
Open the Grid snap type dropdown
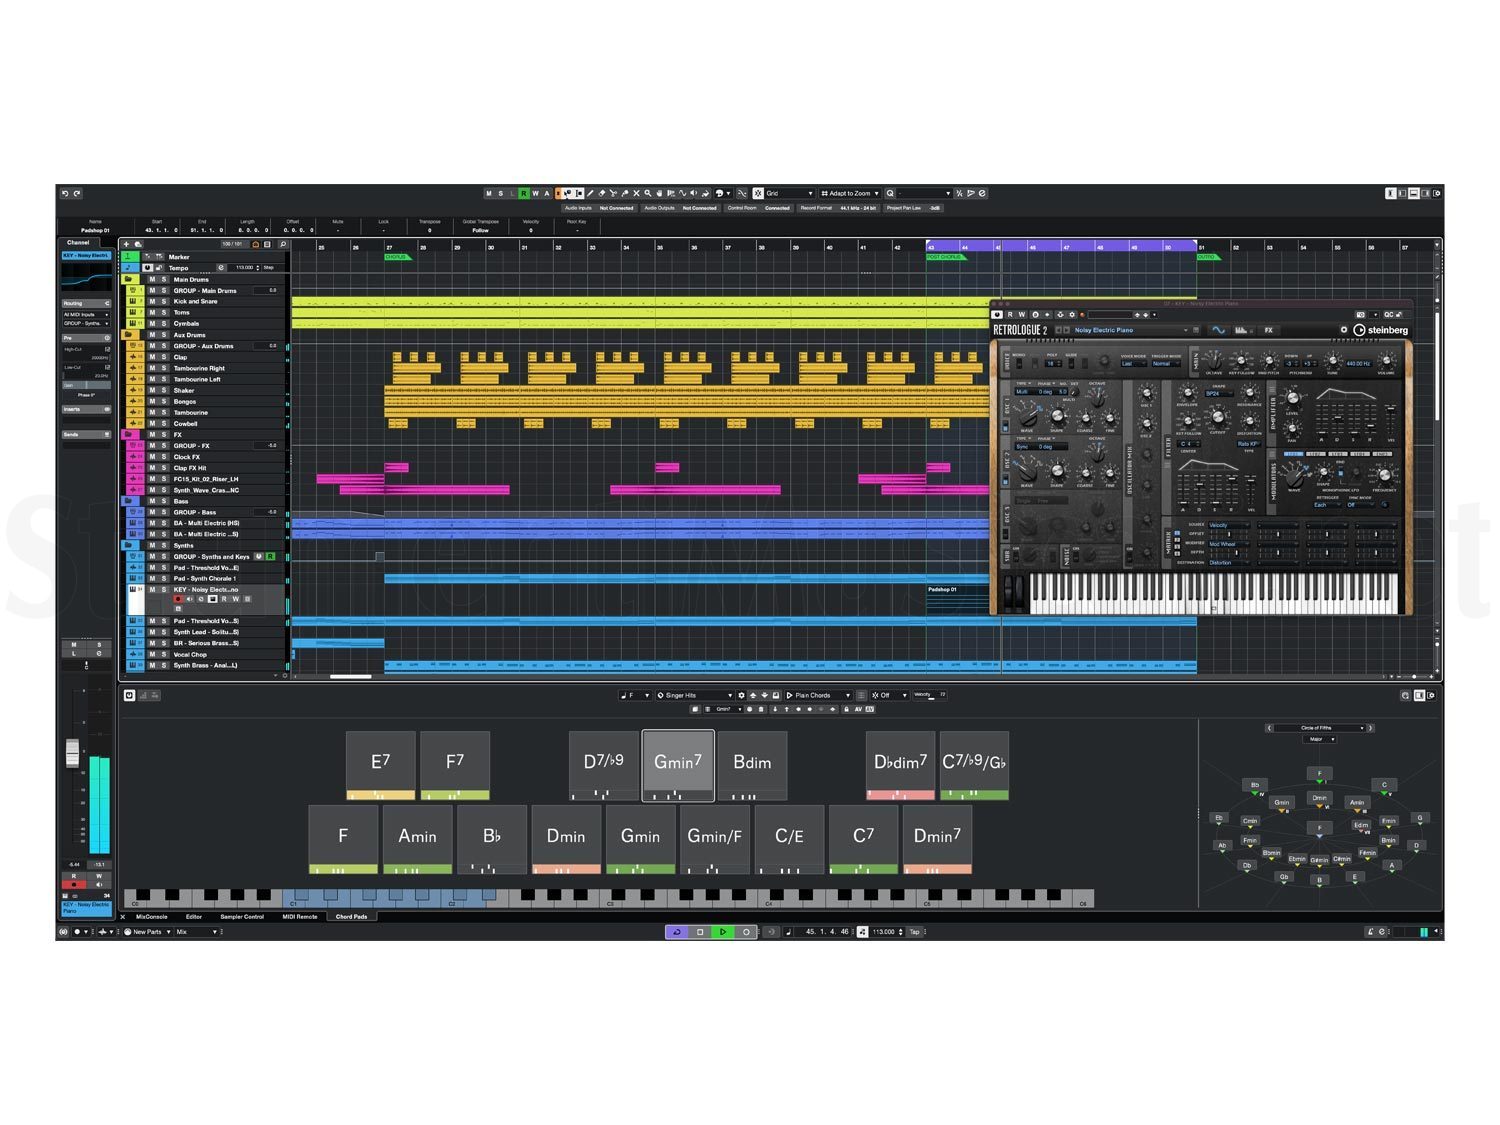tap(790, 193)
